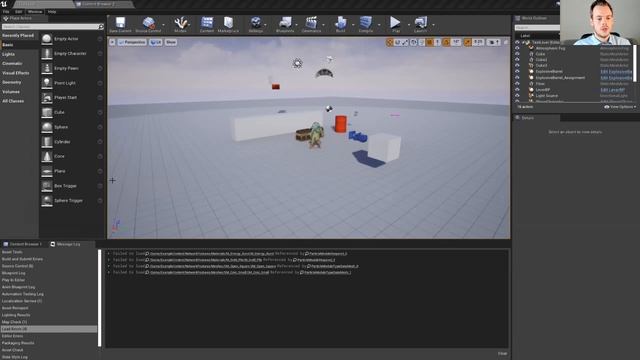Click the Blueprints toolbar icon
The height and width of the screenshot is (360, 640).
[285, 24]
